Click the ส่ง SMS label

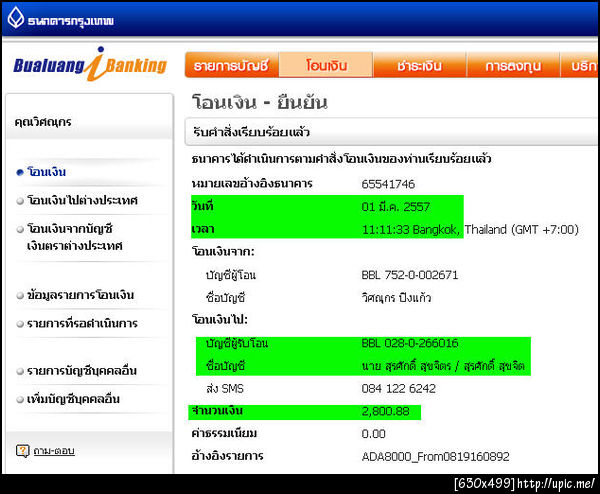[x=225, y=388]
